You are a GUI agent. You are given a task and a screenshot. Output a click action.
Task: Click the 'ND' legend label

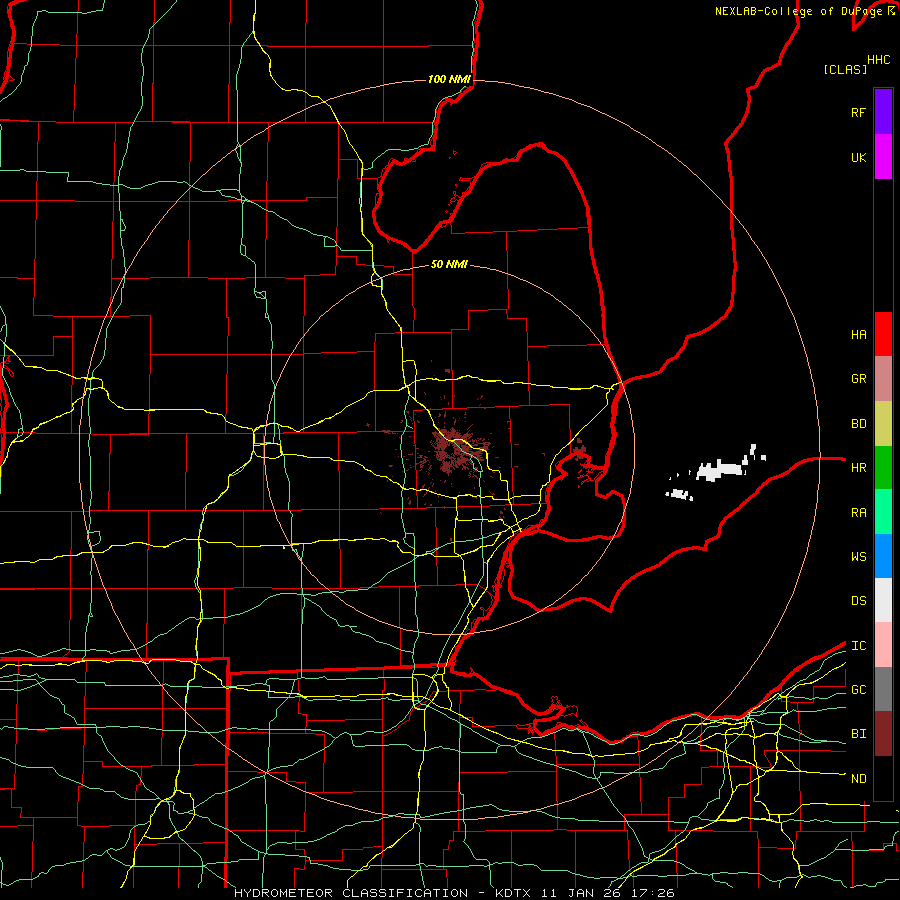(858, 779)
